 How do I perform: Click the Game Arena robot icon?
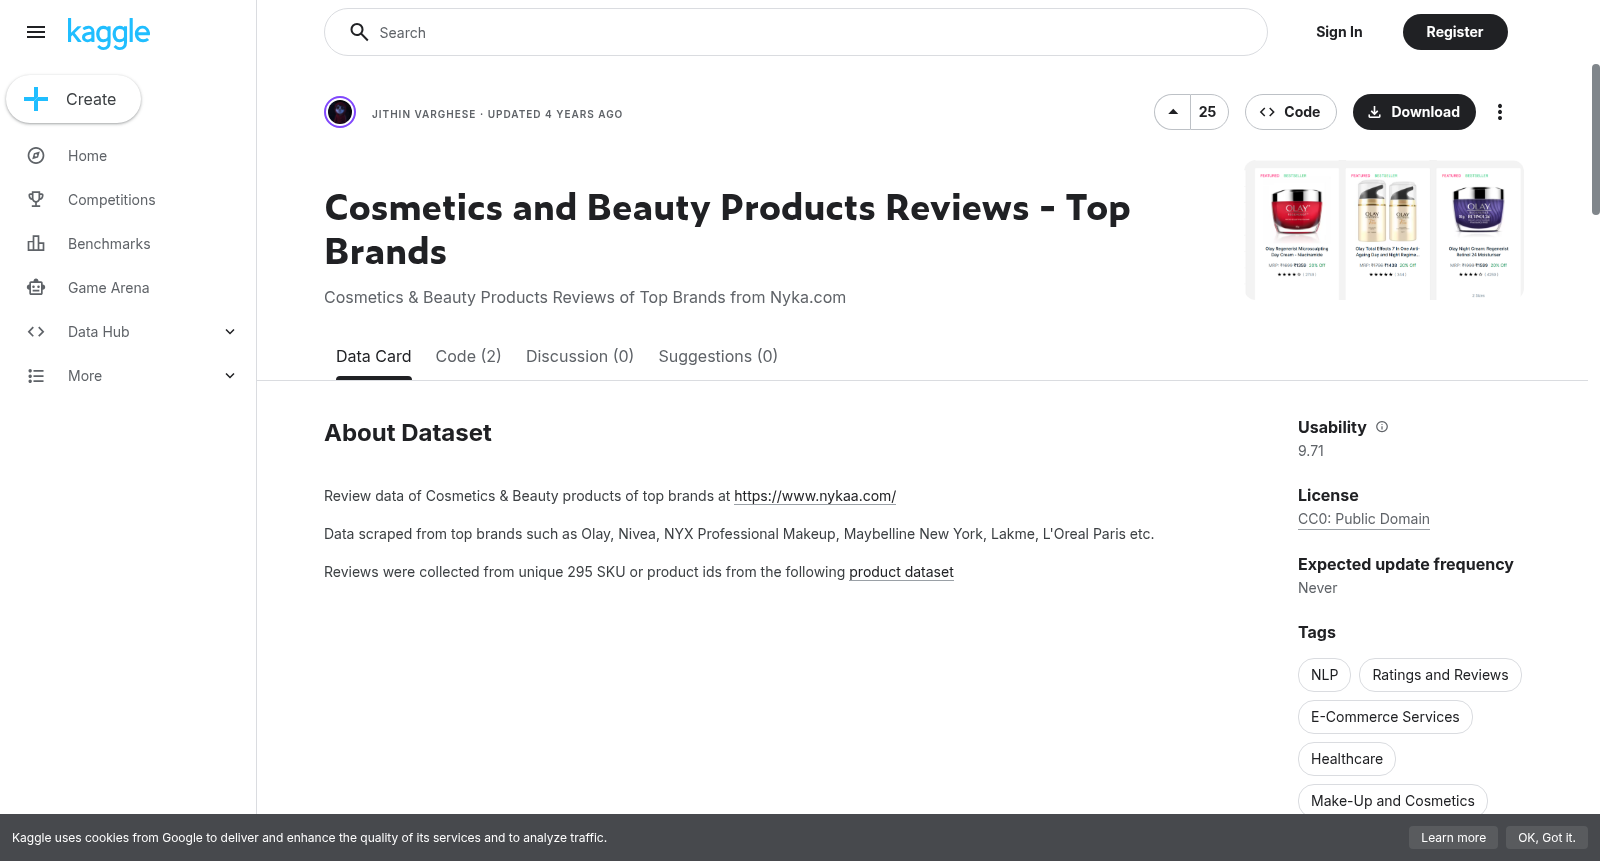tap(36, 288)
